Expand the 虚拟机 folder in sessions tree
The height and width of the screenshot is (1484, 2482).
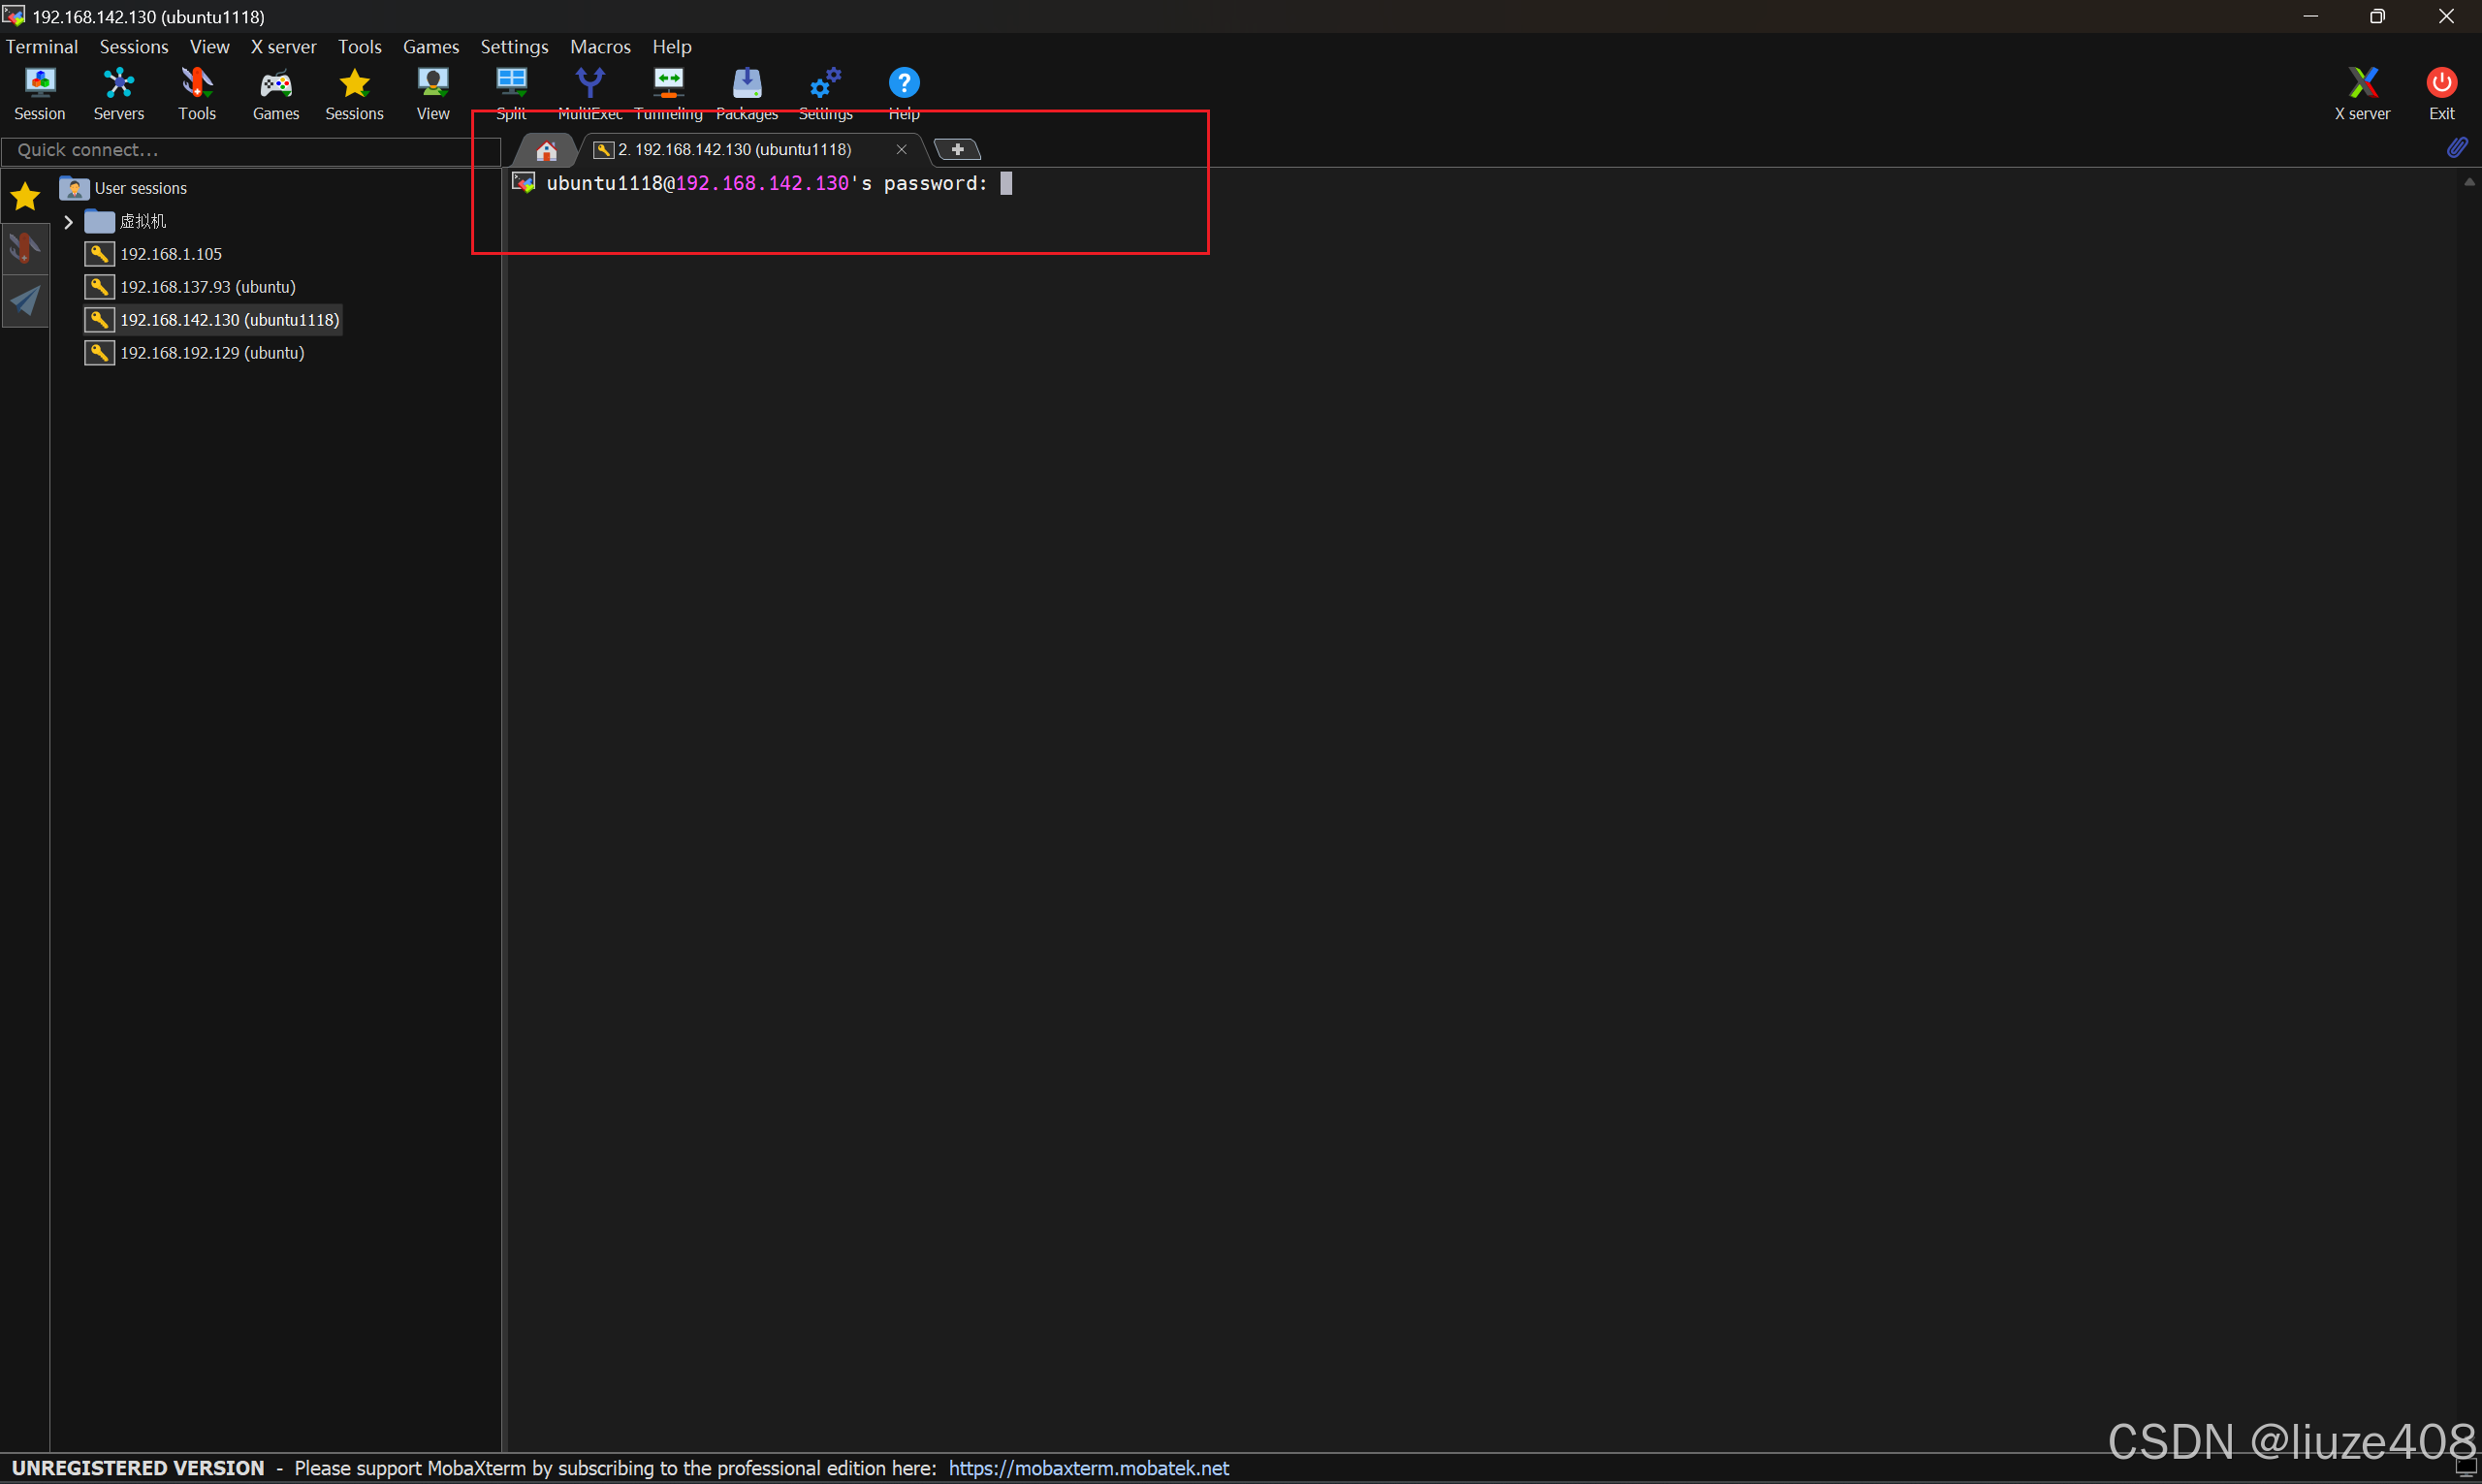tap(68, 222)
